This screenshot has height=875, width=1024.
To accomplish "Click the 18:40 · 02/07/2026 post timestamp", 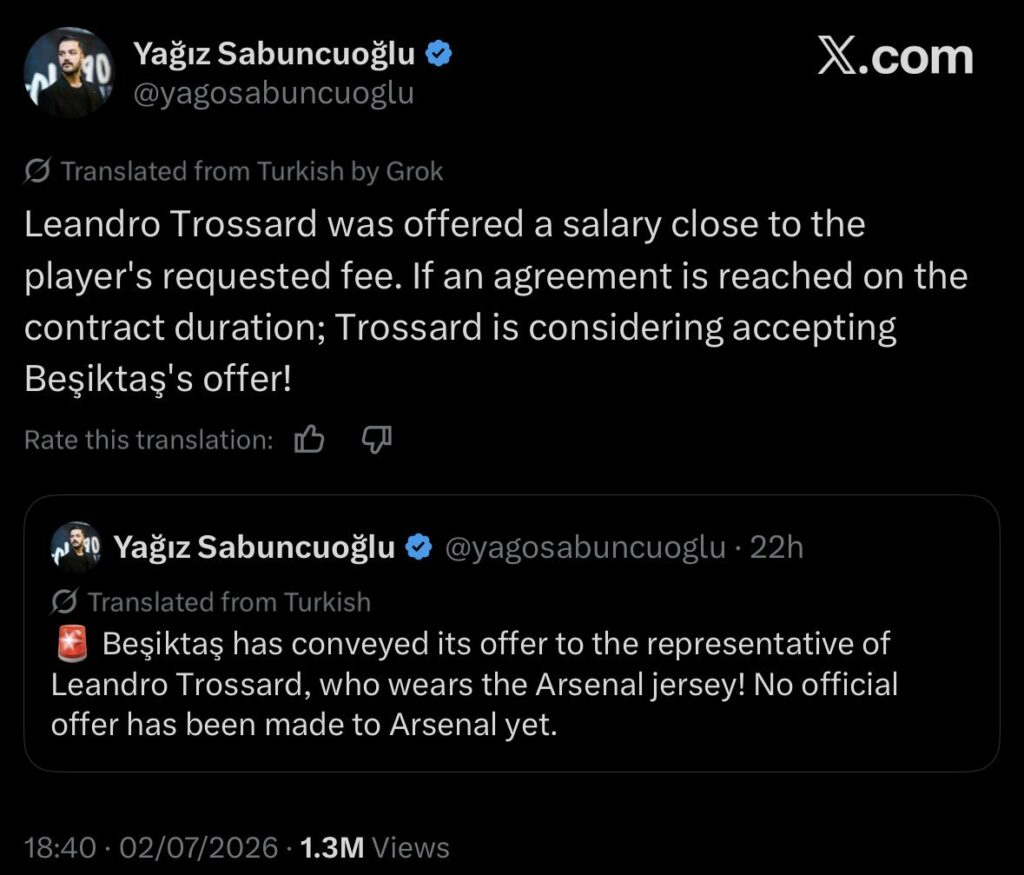I will coord(151,848).
